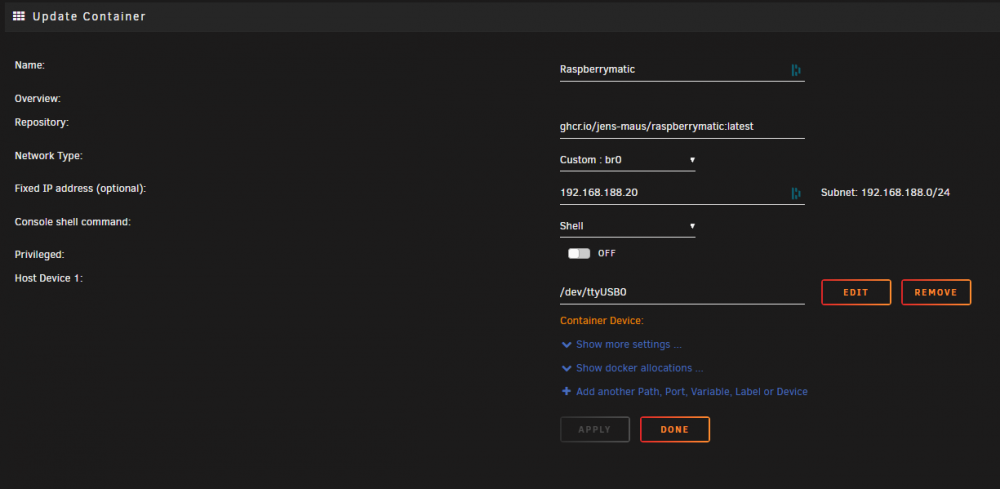
Task: Click the Remove button for Host Device 1
Action: 936,292
